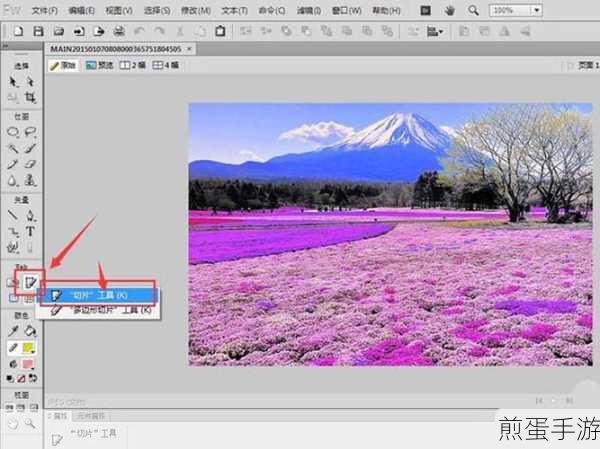Image resolution: width=600 pixels, height=449 pixels.
Task: Click the no stroke or fill button
Action: point(21,379)
